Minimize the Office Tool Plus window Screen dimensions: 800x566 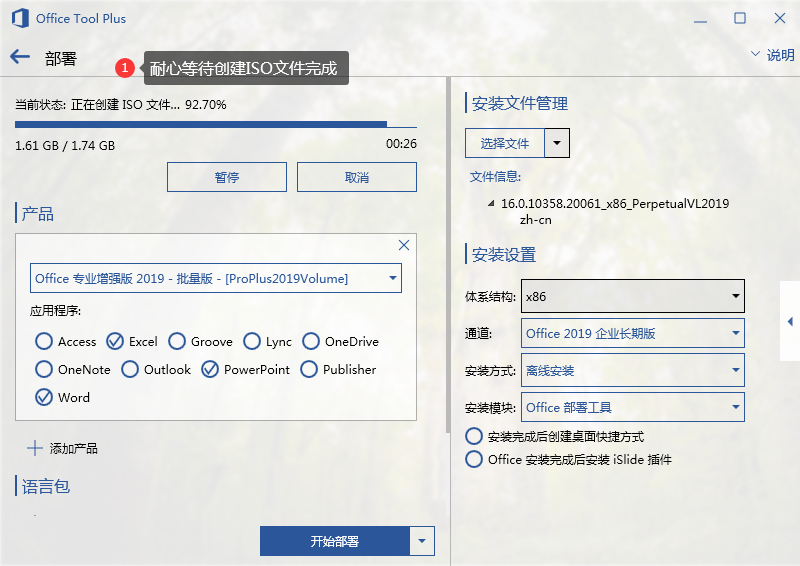700,19
